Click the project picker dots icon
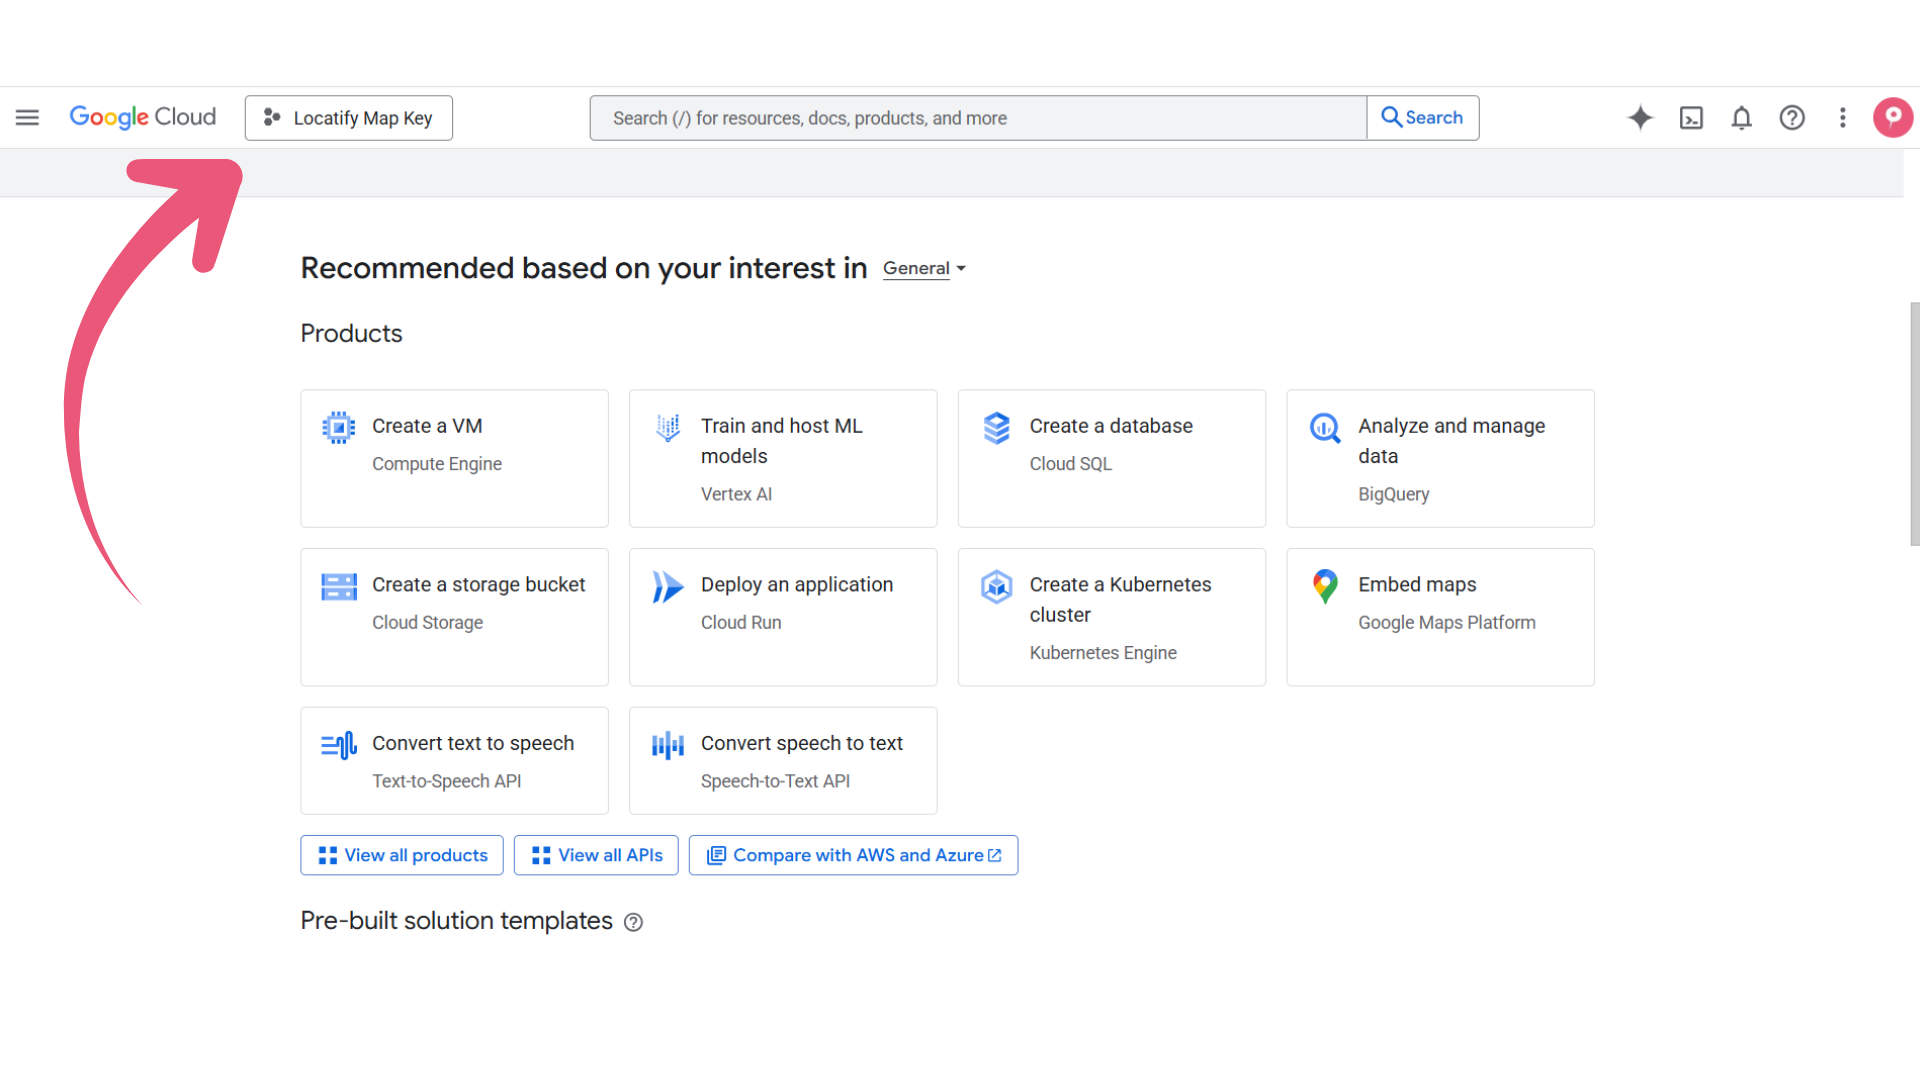Image resolution: width=1920 pixels, height=1080 pixels. point(271,118)
